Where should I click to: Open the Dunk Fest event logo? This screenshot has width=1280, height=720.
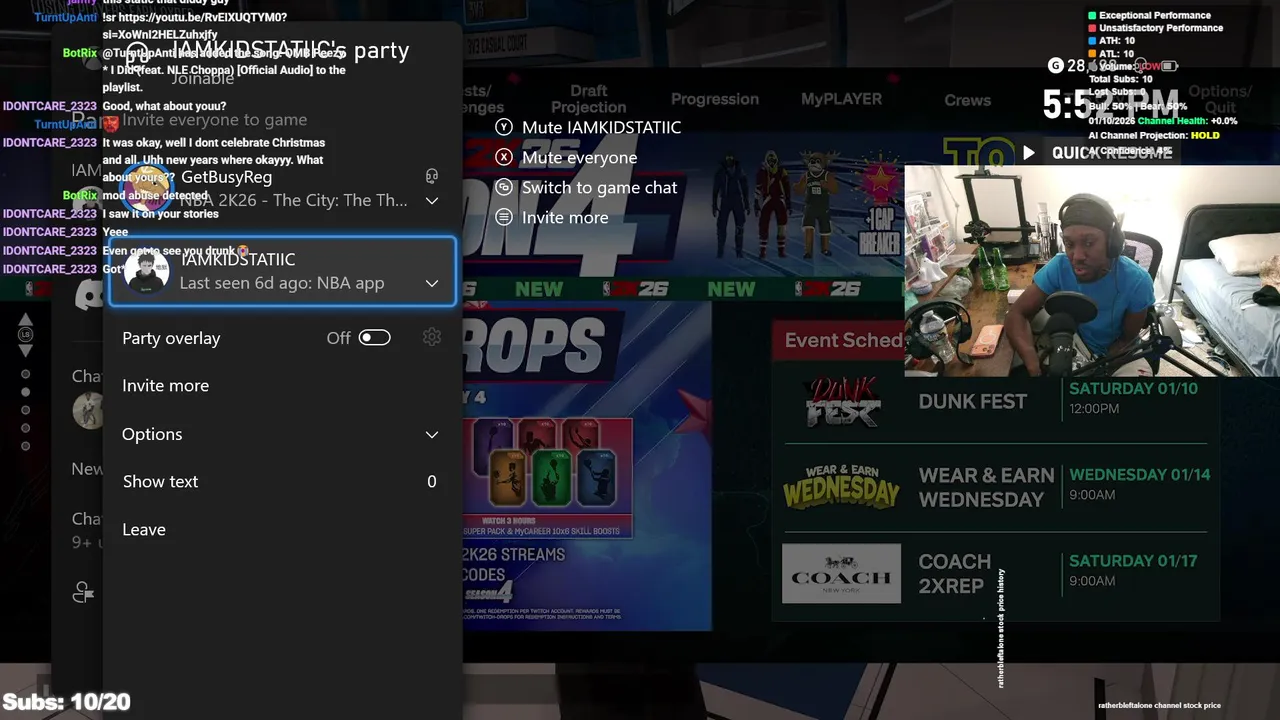pos(842,402)
